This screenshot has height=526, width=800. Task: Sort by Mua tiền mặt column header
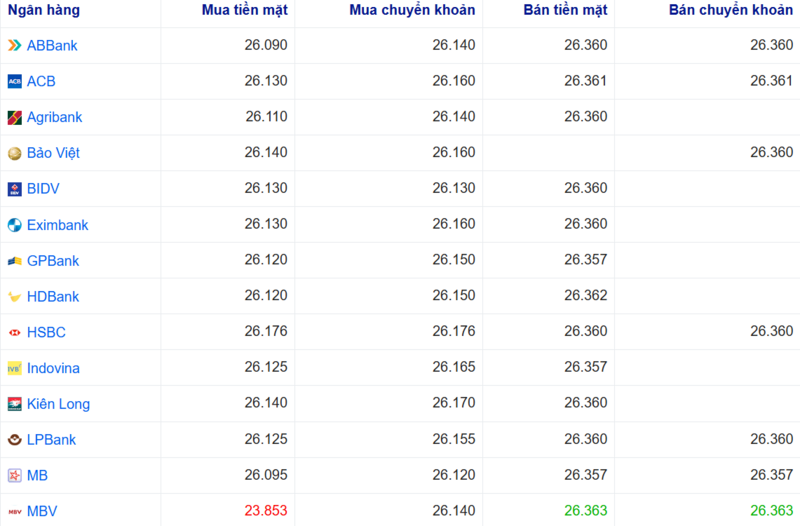244,10
